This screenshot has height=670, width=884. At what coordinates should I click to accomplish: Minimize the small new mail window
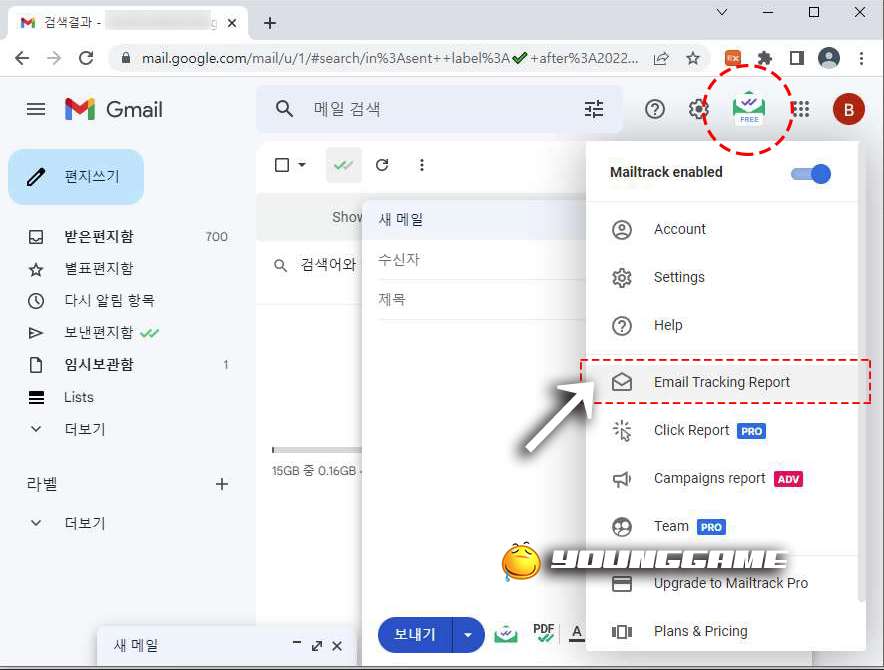coord(297,644)
